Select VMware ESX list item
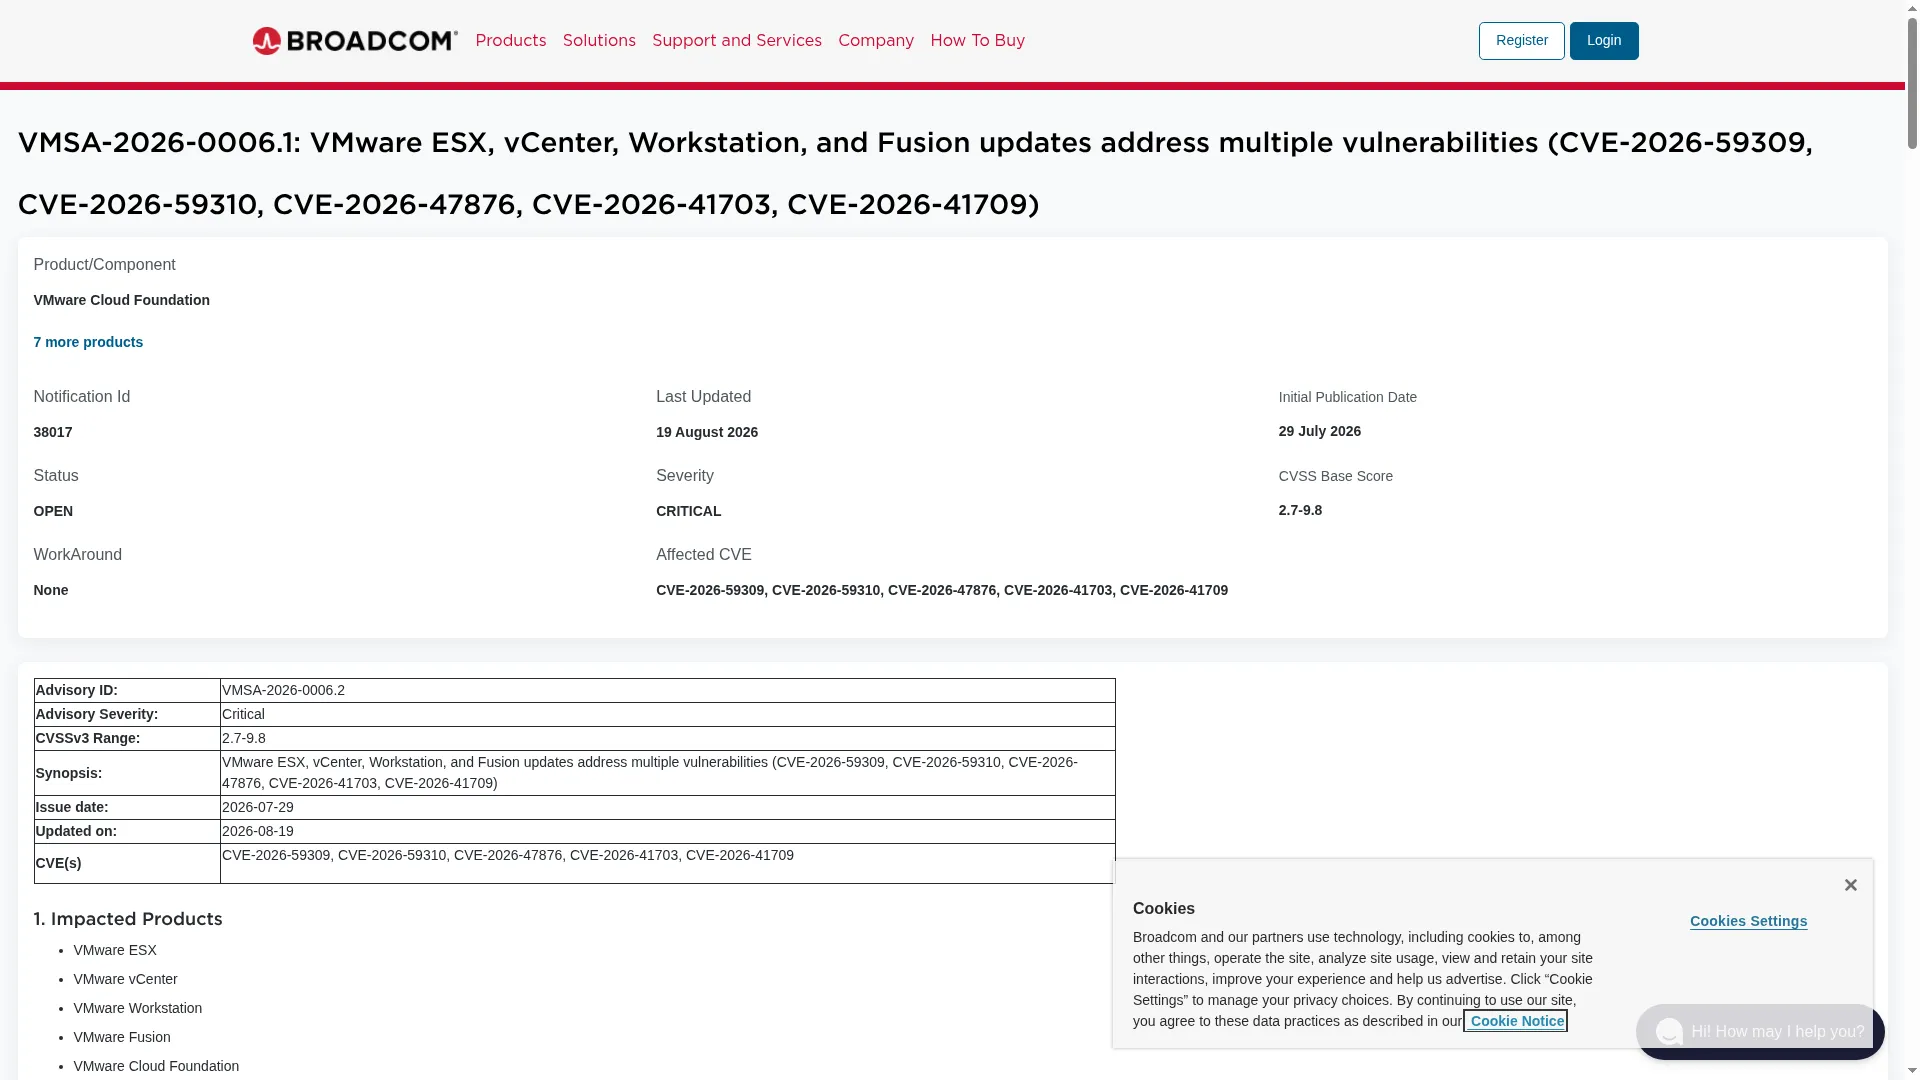This screenshot has width=1920, height=1080. (x=115, y=950)
